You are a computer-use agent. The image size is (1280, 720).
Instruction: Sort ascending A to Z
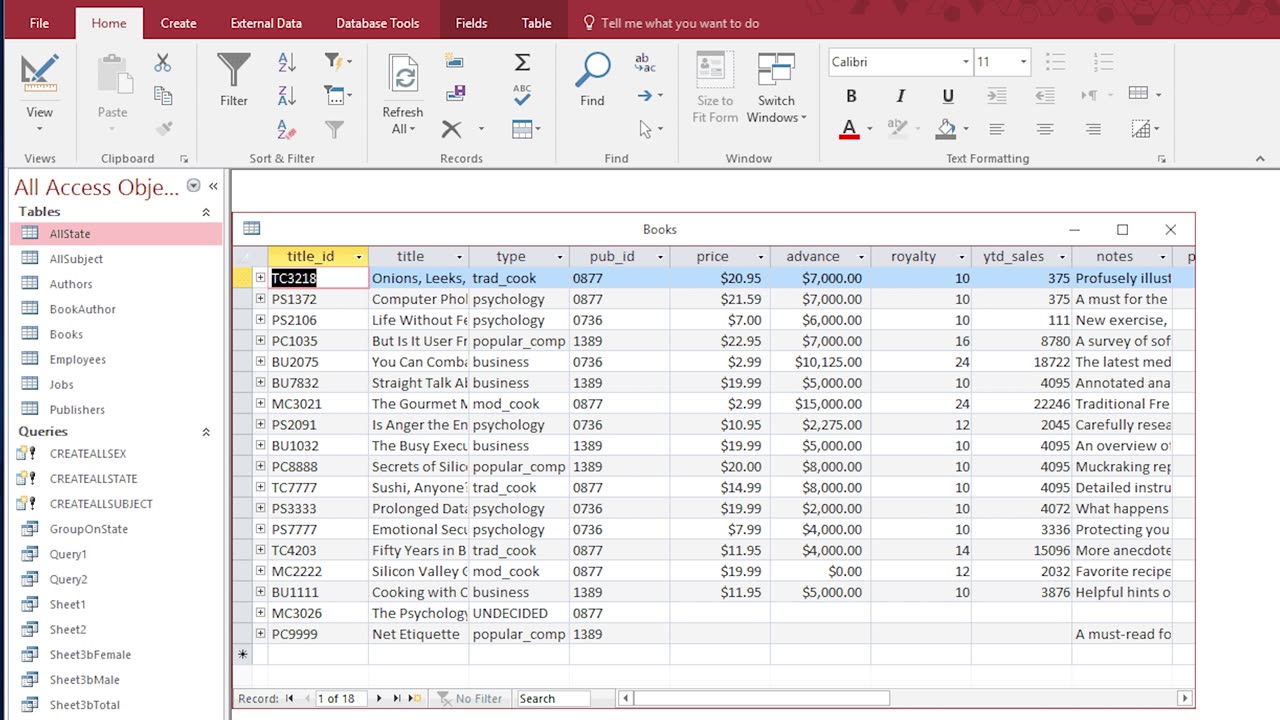(287, 62)
